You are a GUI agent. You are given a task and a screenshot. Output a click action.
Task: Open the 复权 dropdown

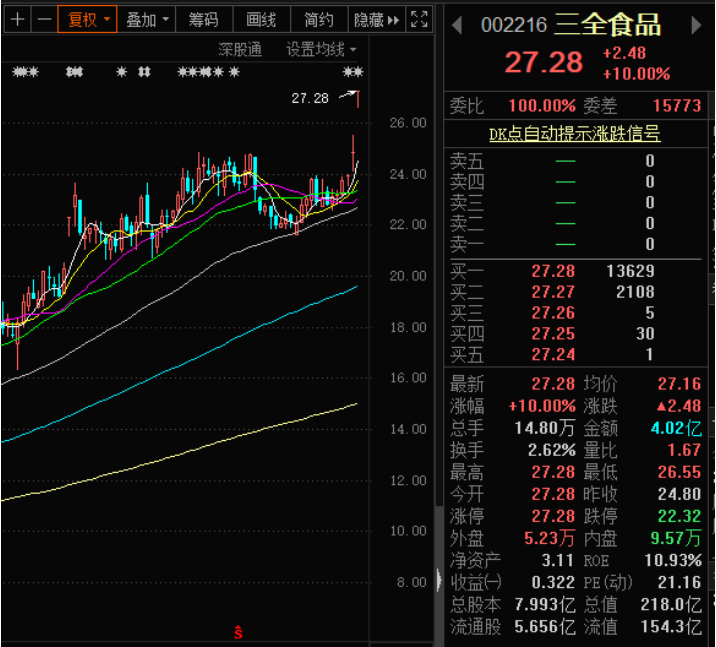[x=88, y=19]
